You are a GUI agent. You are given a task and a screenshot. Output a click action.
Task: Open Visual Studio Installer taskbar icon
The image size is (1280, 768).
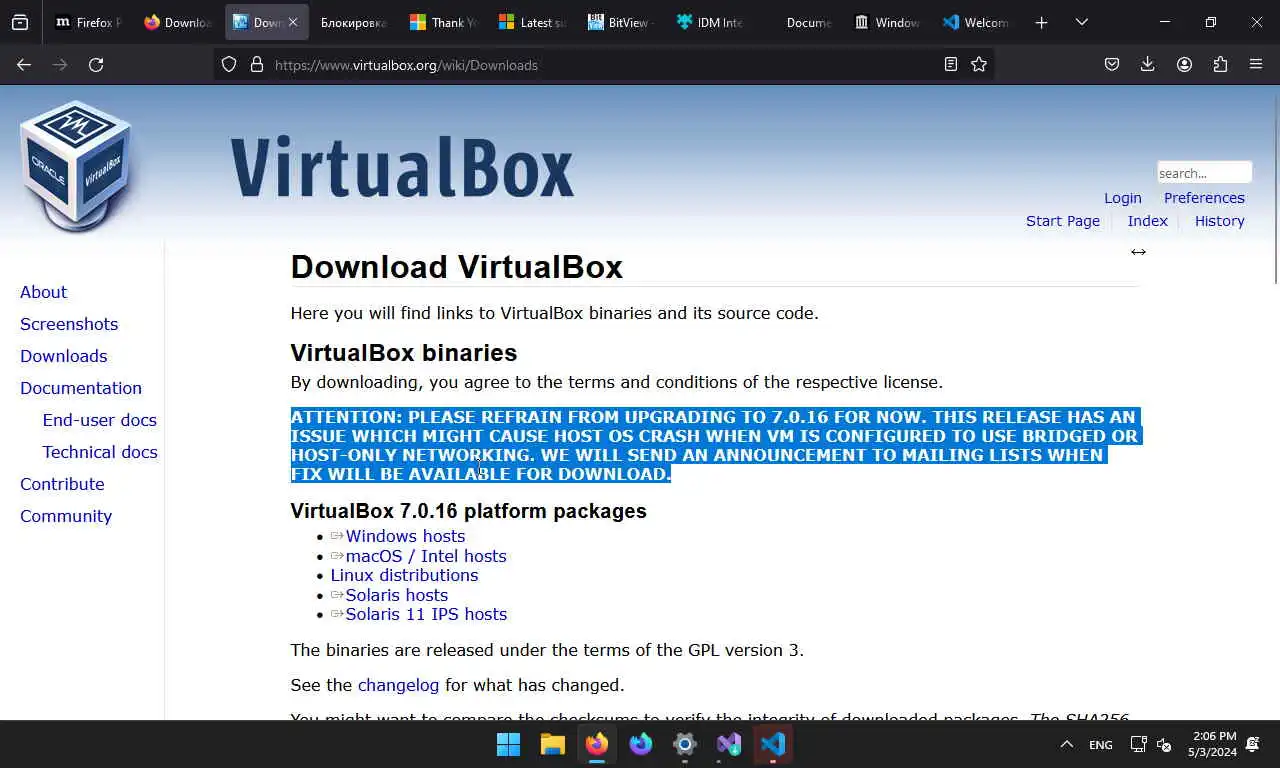729,744
